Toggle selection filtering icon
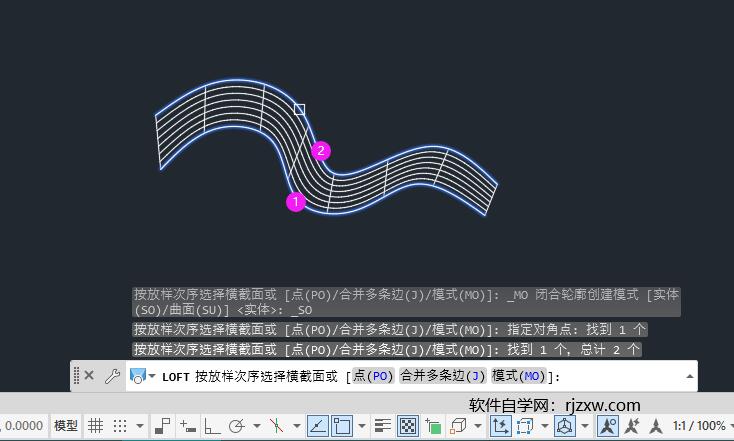 (x=525, y=426)
